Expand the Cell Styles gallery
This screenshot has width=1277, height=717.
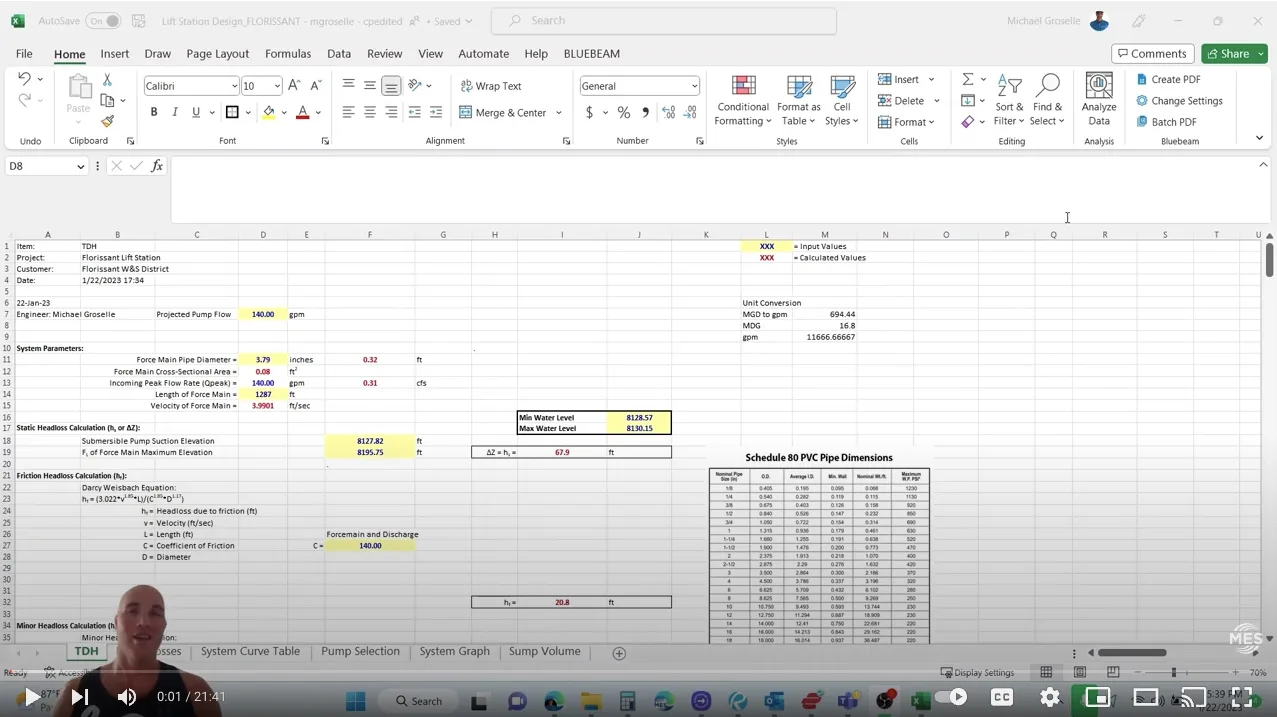842,100
